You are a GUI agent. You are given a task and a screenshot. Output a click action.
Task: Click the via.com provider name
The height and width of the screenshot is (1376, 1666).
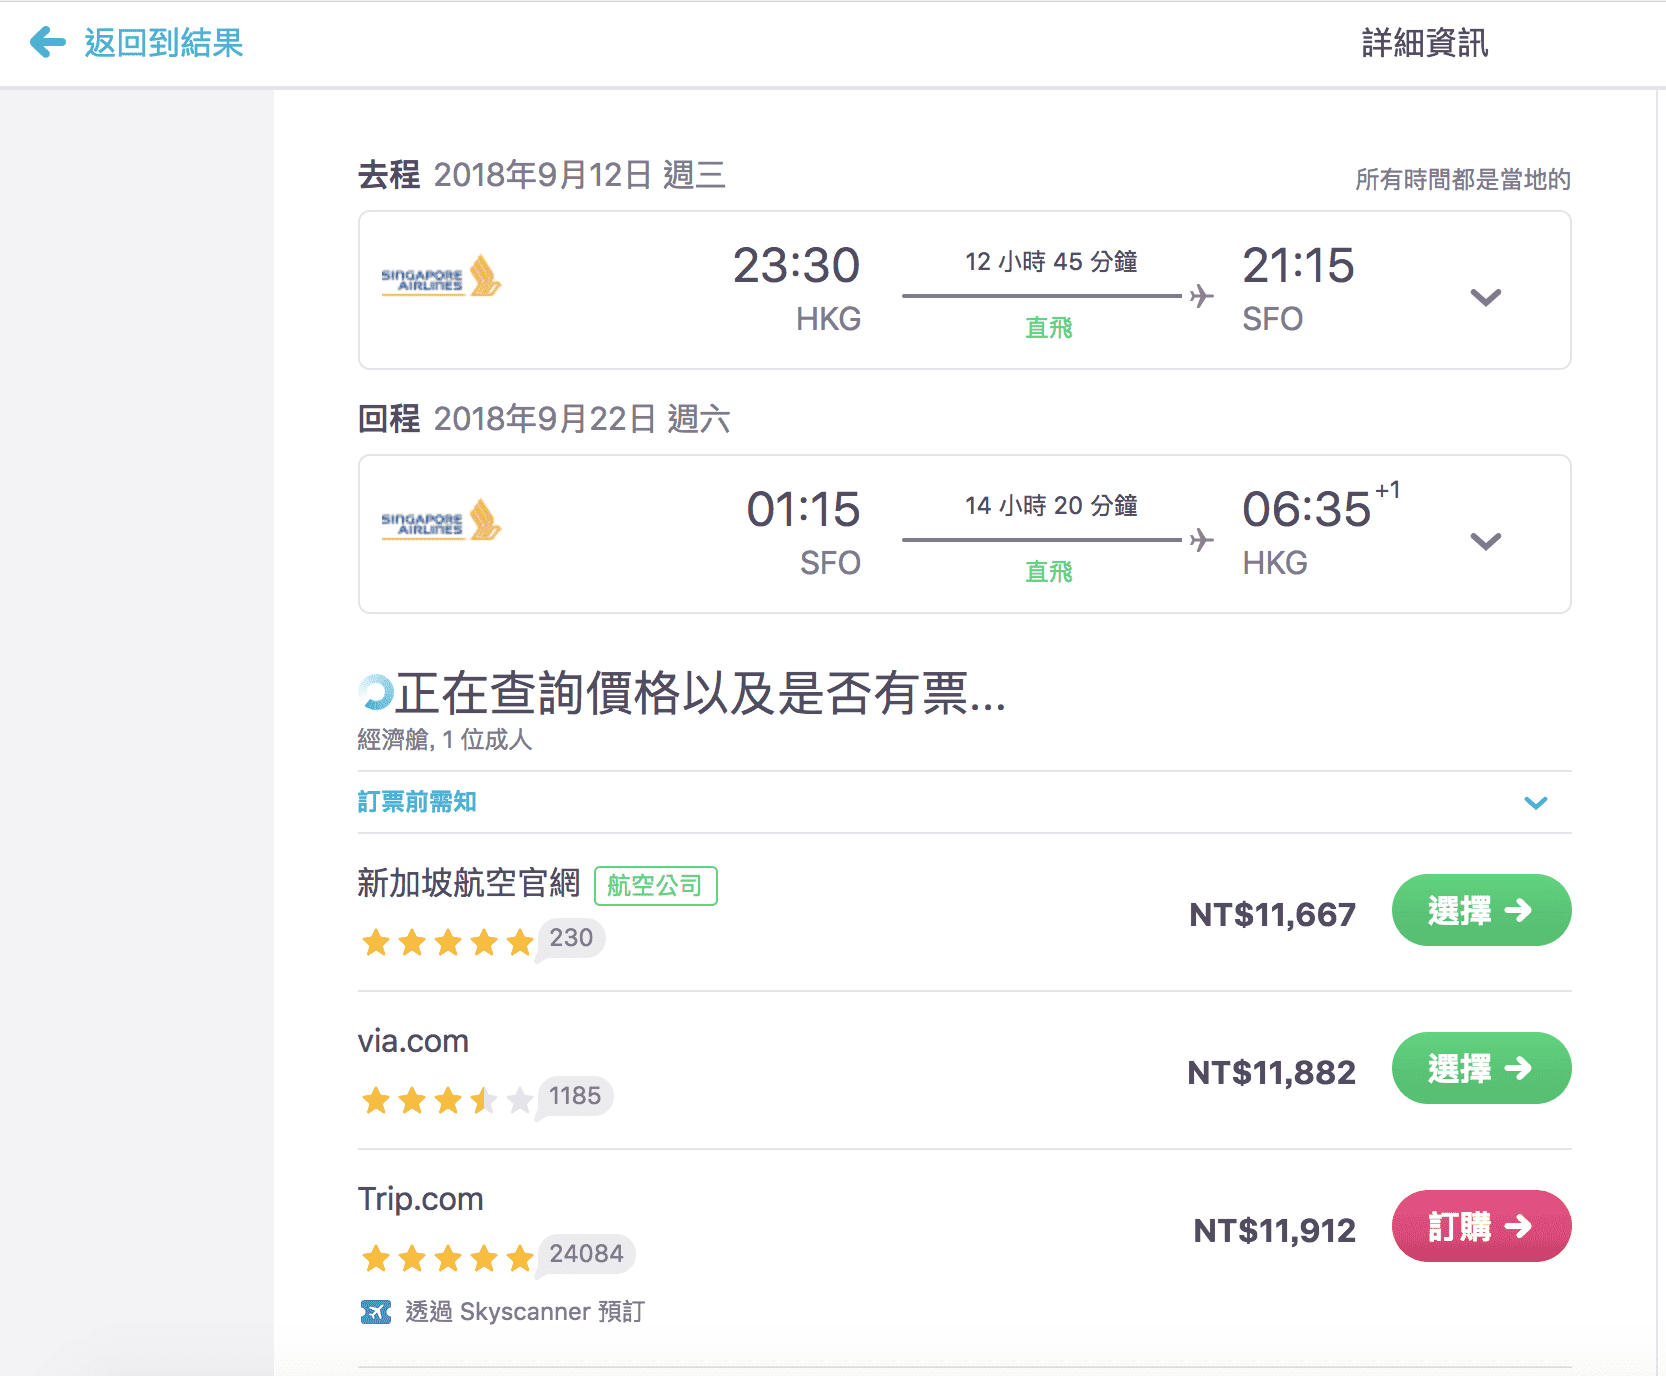(x=413, y=1041)
